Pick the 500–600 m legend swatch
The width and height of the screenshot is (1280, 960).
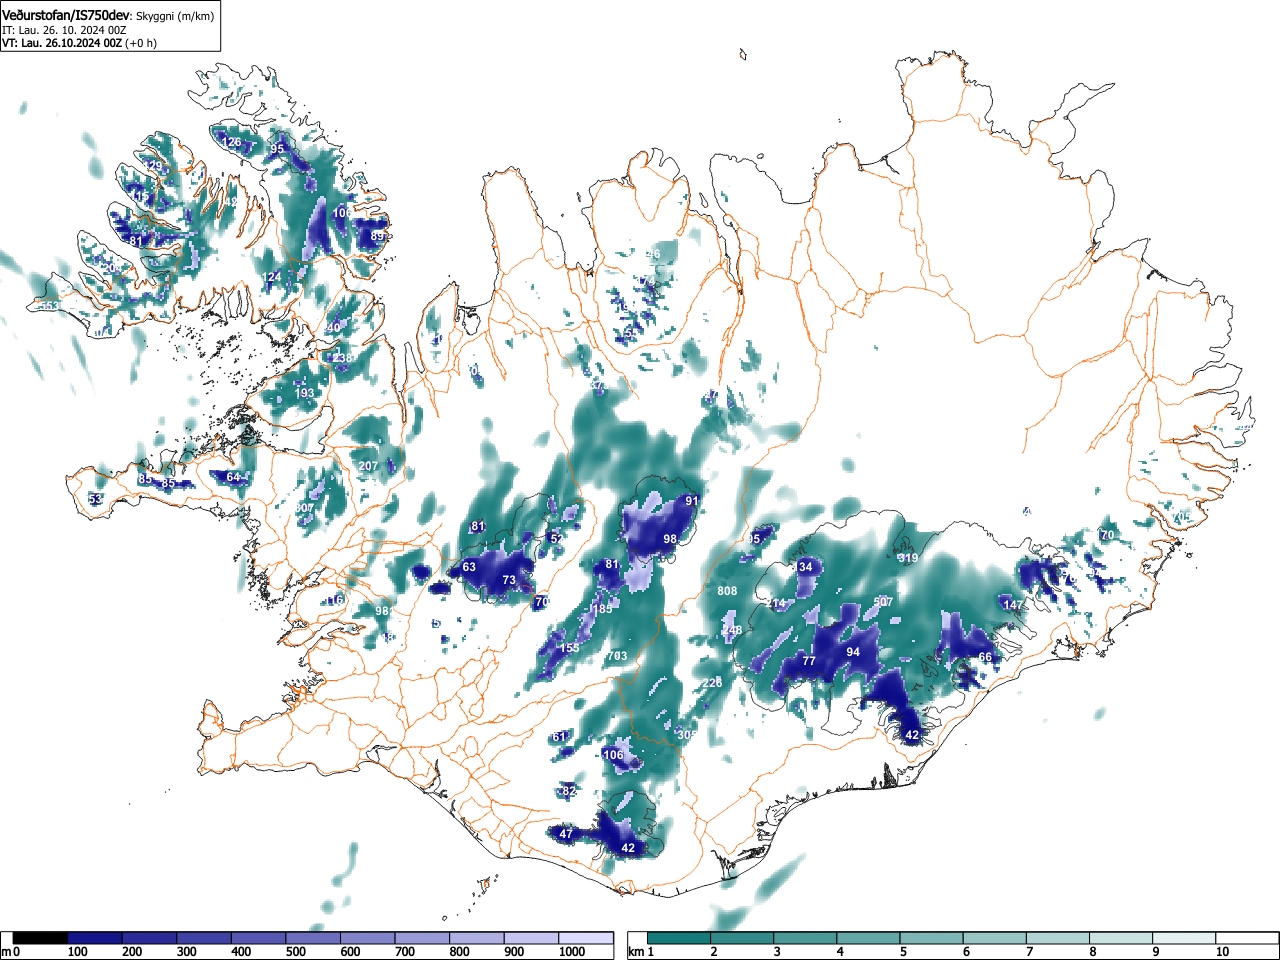click(313, 938)
